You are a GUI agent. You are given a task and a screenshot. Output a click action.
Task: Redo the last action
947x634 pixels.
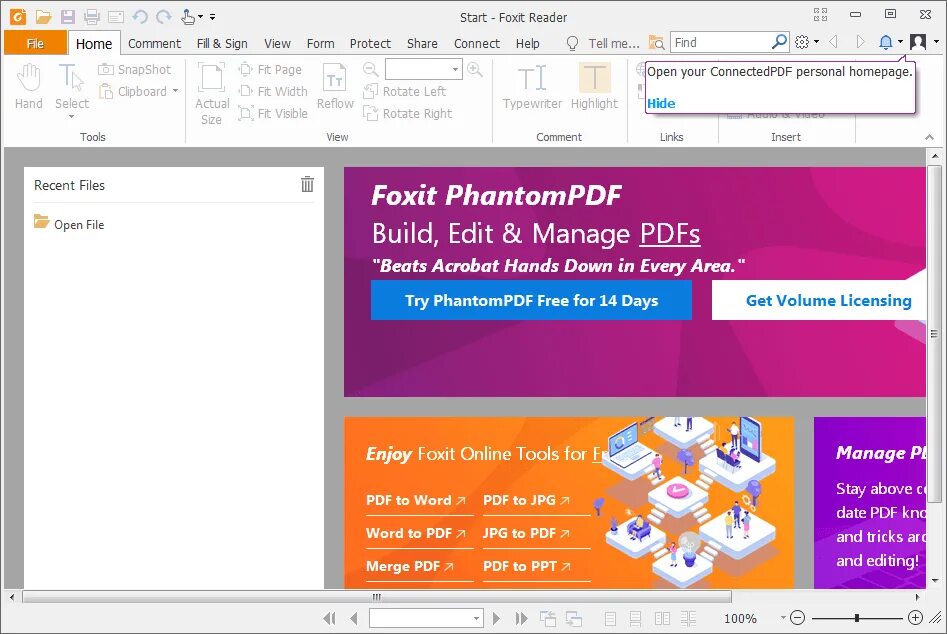point(164,16)
